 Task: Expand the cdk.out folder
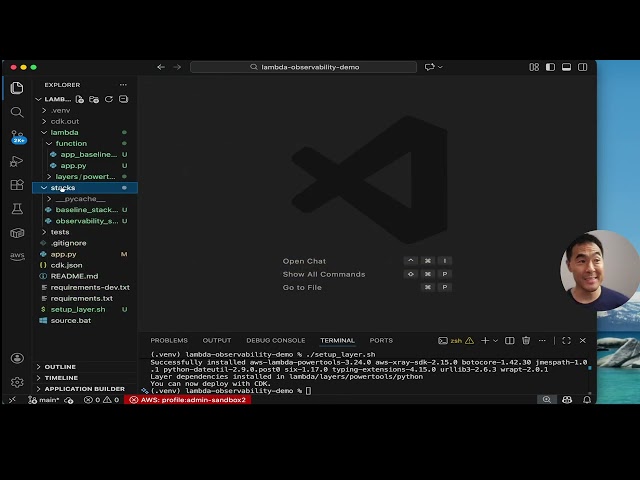[85, 121]
